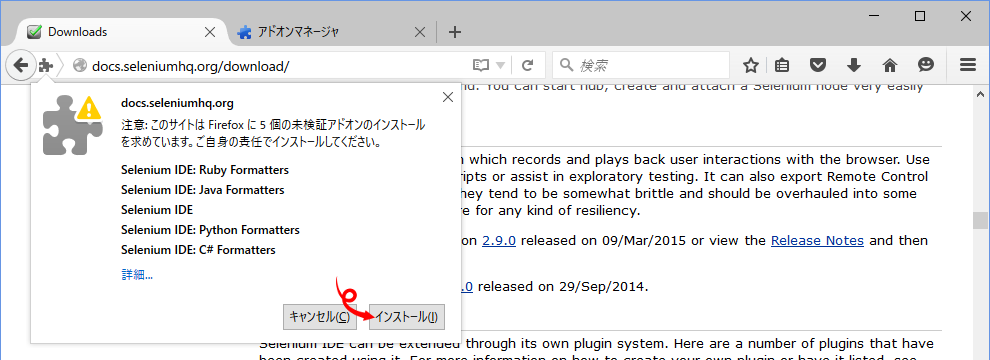Image resolution: width=990 pixels, height=360 pixels.
Task: Click the キャンセル button
Action: click(319, 316)
